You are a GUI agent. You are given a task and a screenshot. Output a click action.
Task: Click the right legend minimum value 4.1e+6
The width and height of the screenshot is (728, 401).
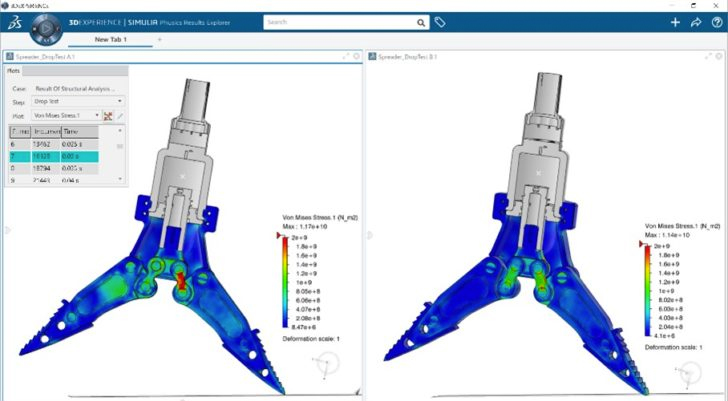click(x=666, y=336)
